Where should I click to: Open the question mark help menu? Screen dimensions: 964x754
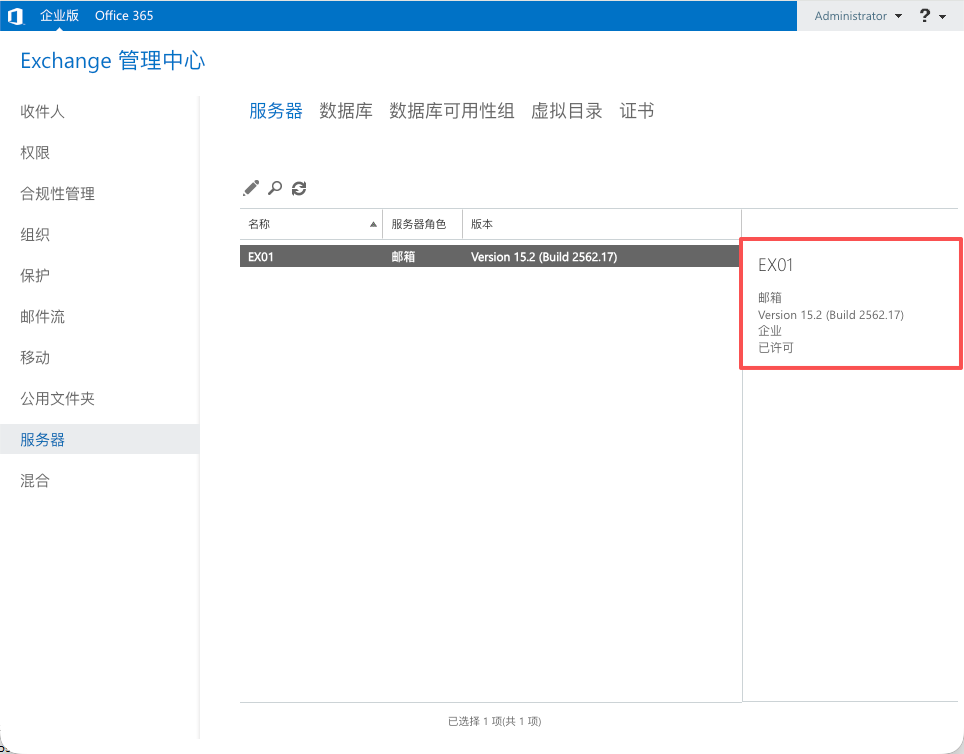point(932,16)
